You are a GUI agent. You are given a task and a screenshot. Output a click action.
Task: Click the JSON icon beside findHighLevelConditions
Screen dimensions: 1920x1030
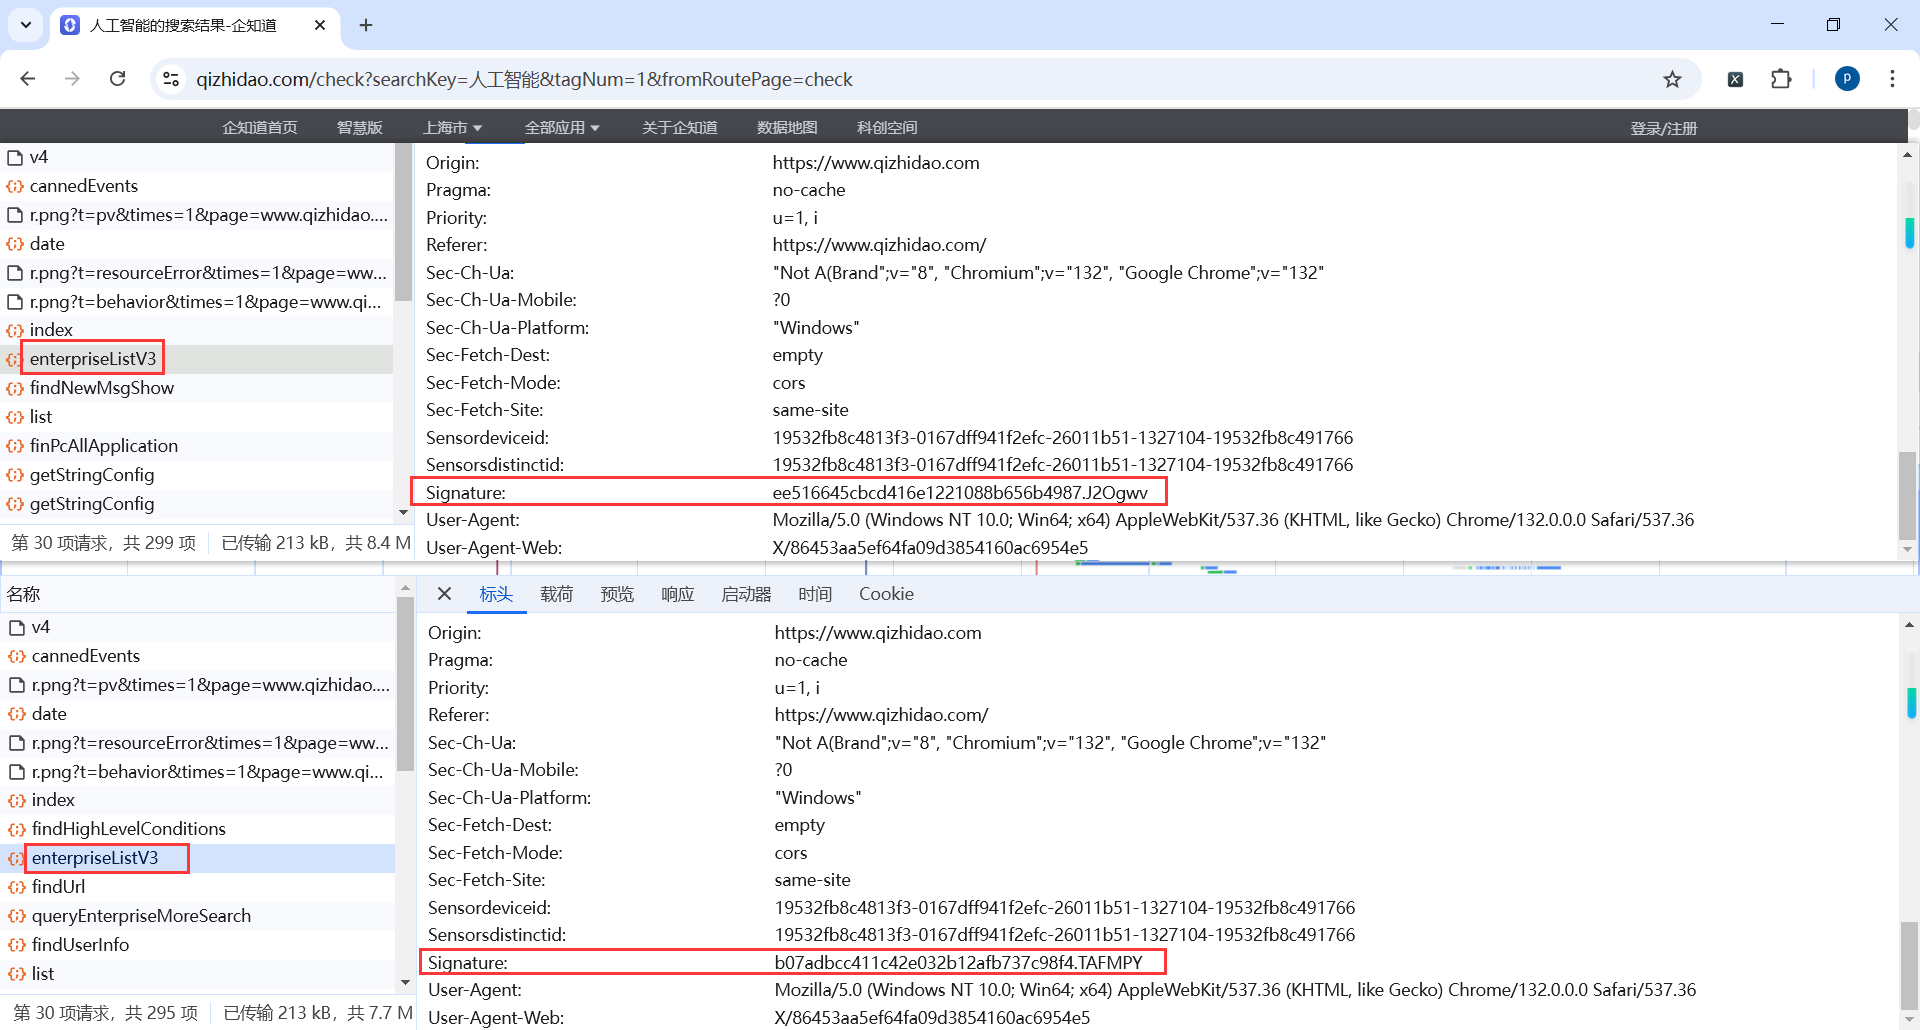(17, 829)
